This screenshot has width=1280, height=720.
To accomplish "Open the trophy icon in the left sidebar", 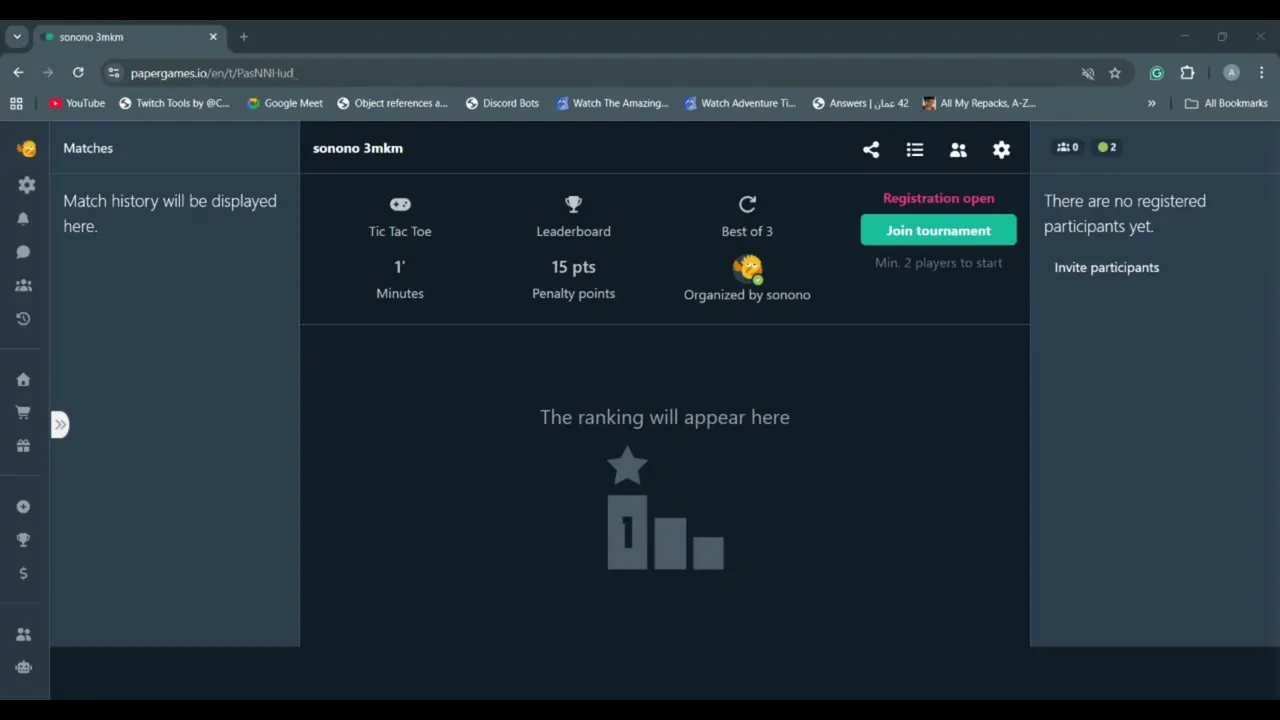I will tap(23, 540).
